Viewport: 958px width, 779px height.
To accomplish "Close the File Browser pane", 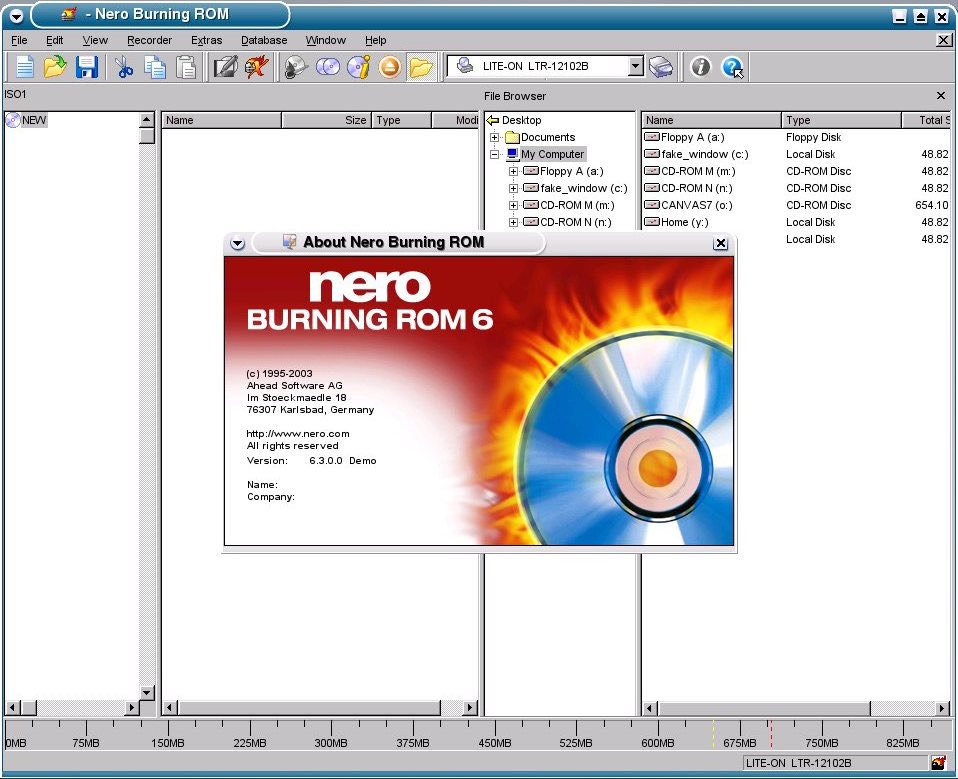I will 941,95.
